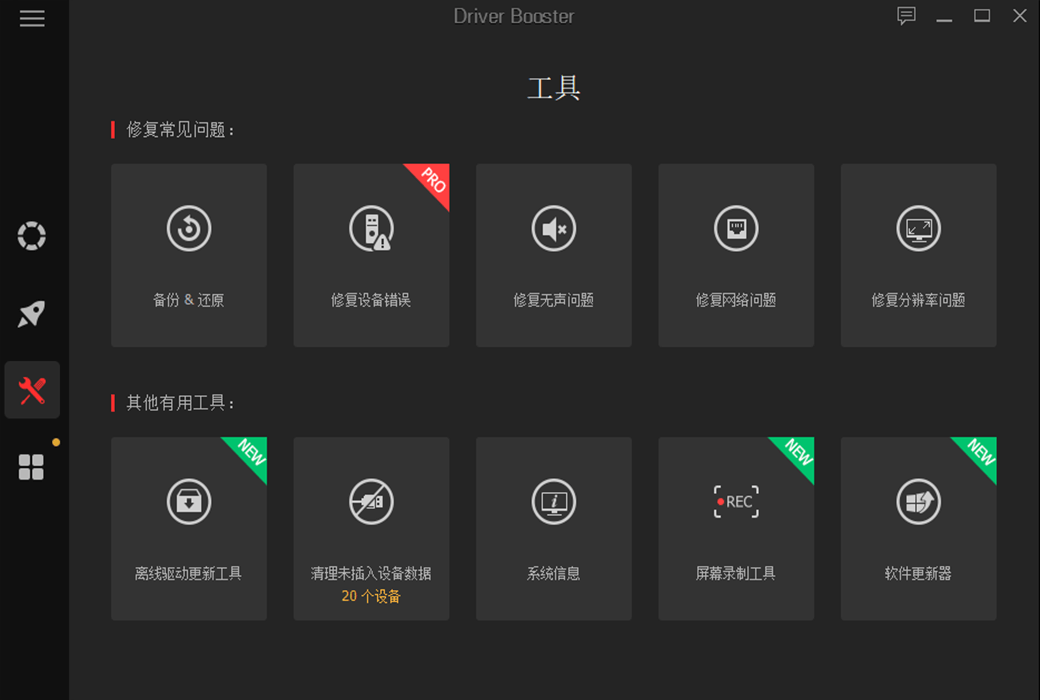Click the 清理未插入设备数据 unplugged device icon
Viewport: 1040px width, 700px height.
[x=371, y=502]
